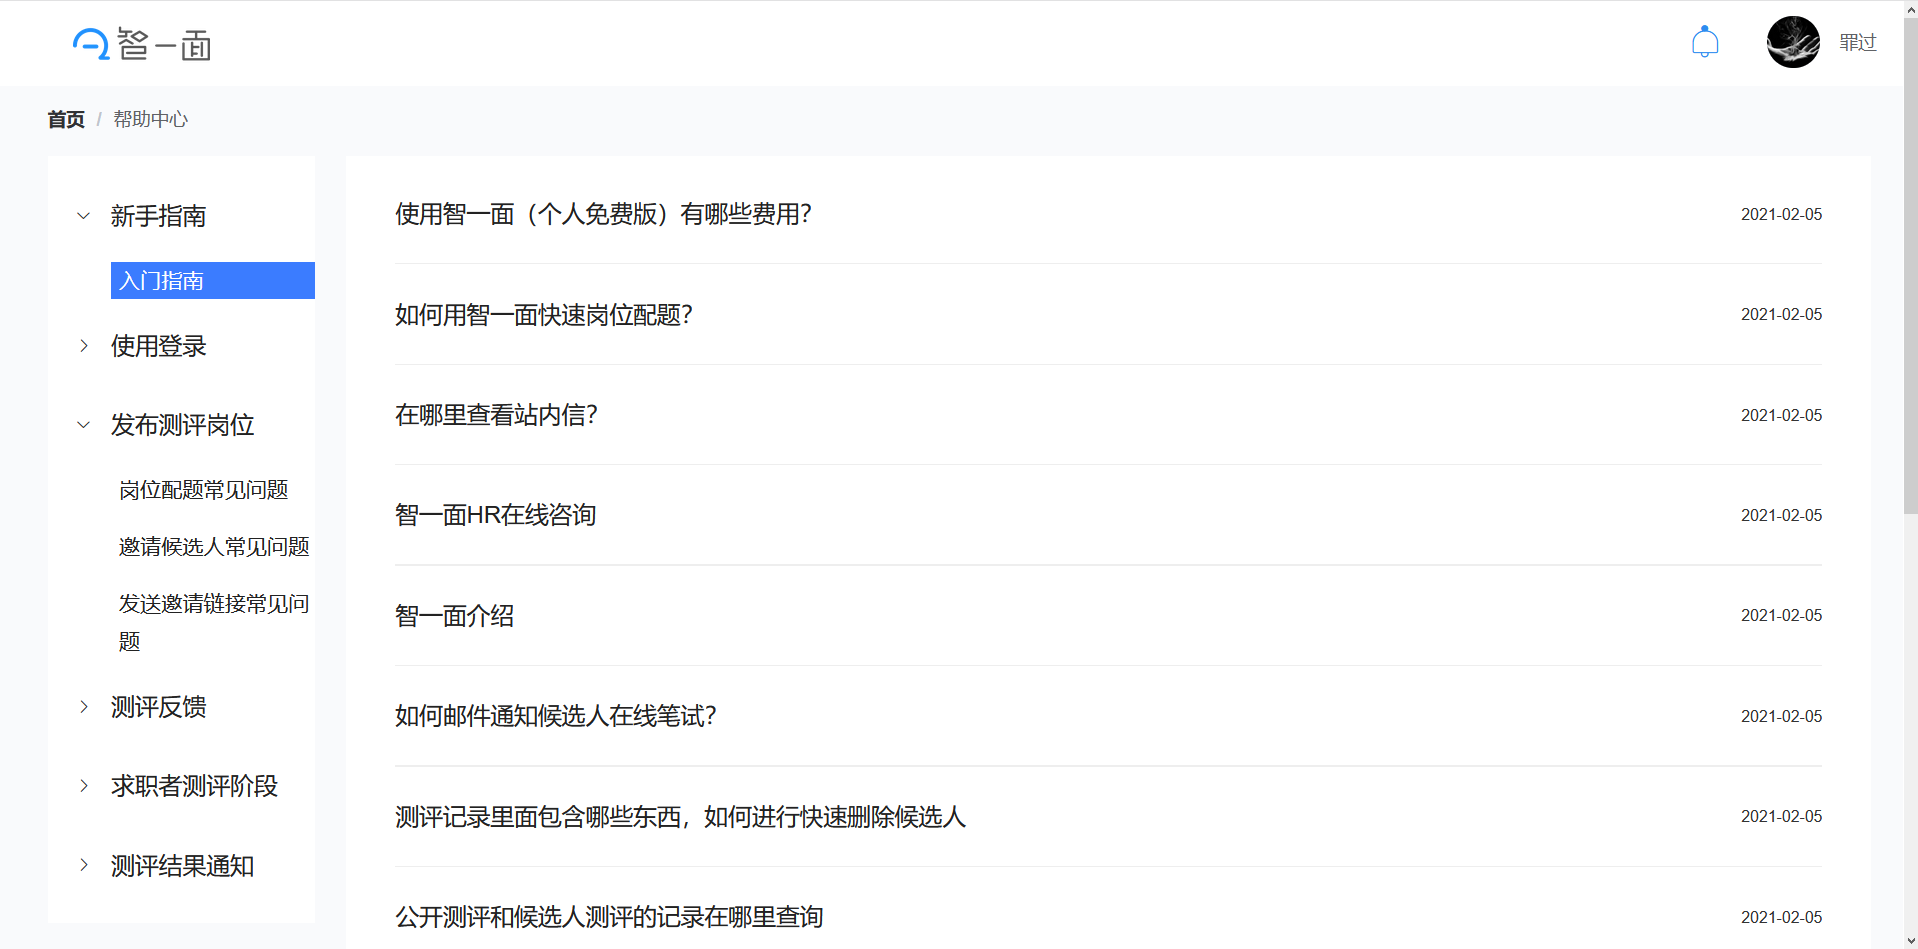Open 邀请候选人常见问题 submenu item
Screen dimensions: 1918x949
[x=214, y=547]
